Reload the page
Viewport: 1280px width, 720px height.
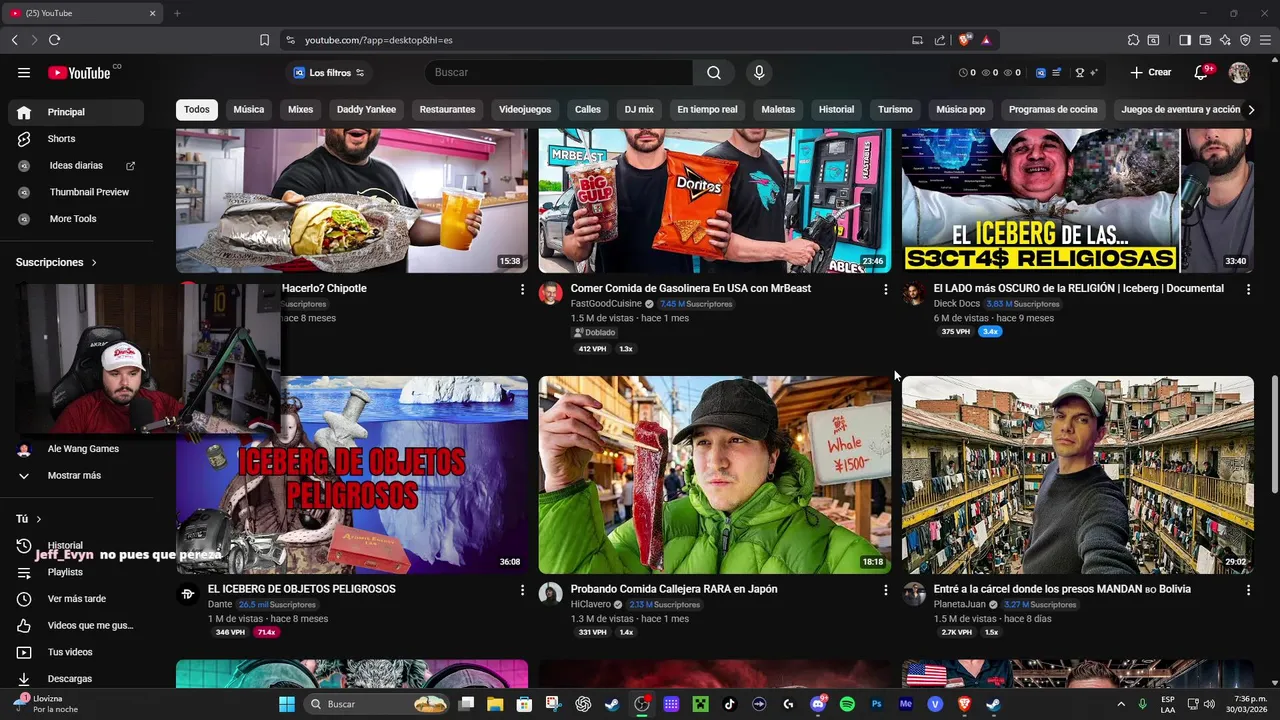point(54,40)
